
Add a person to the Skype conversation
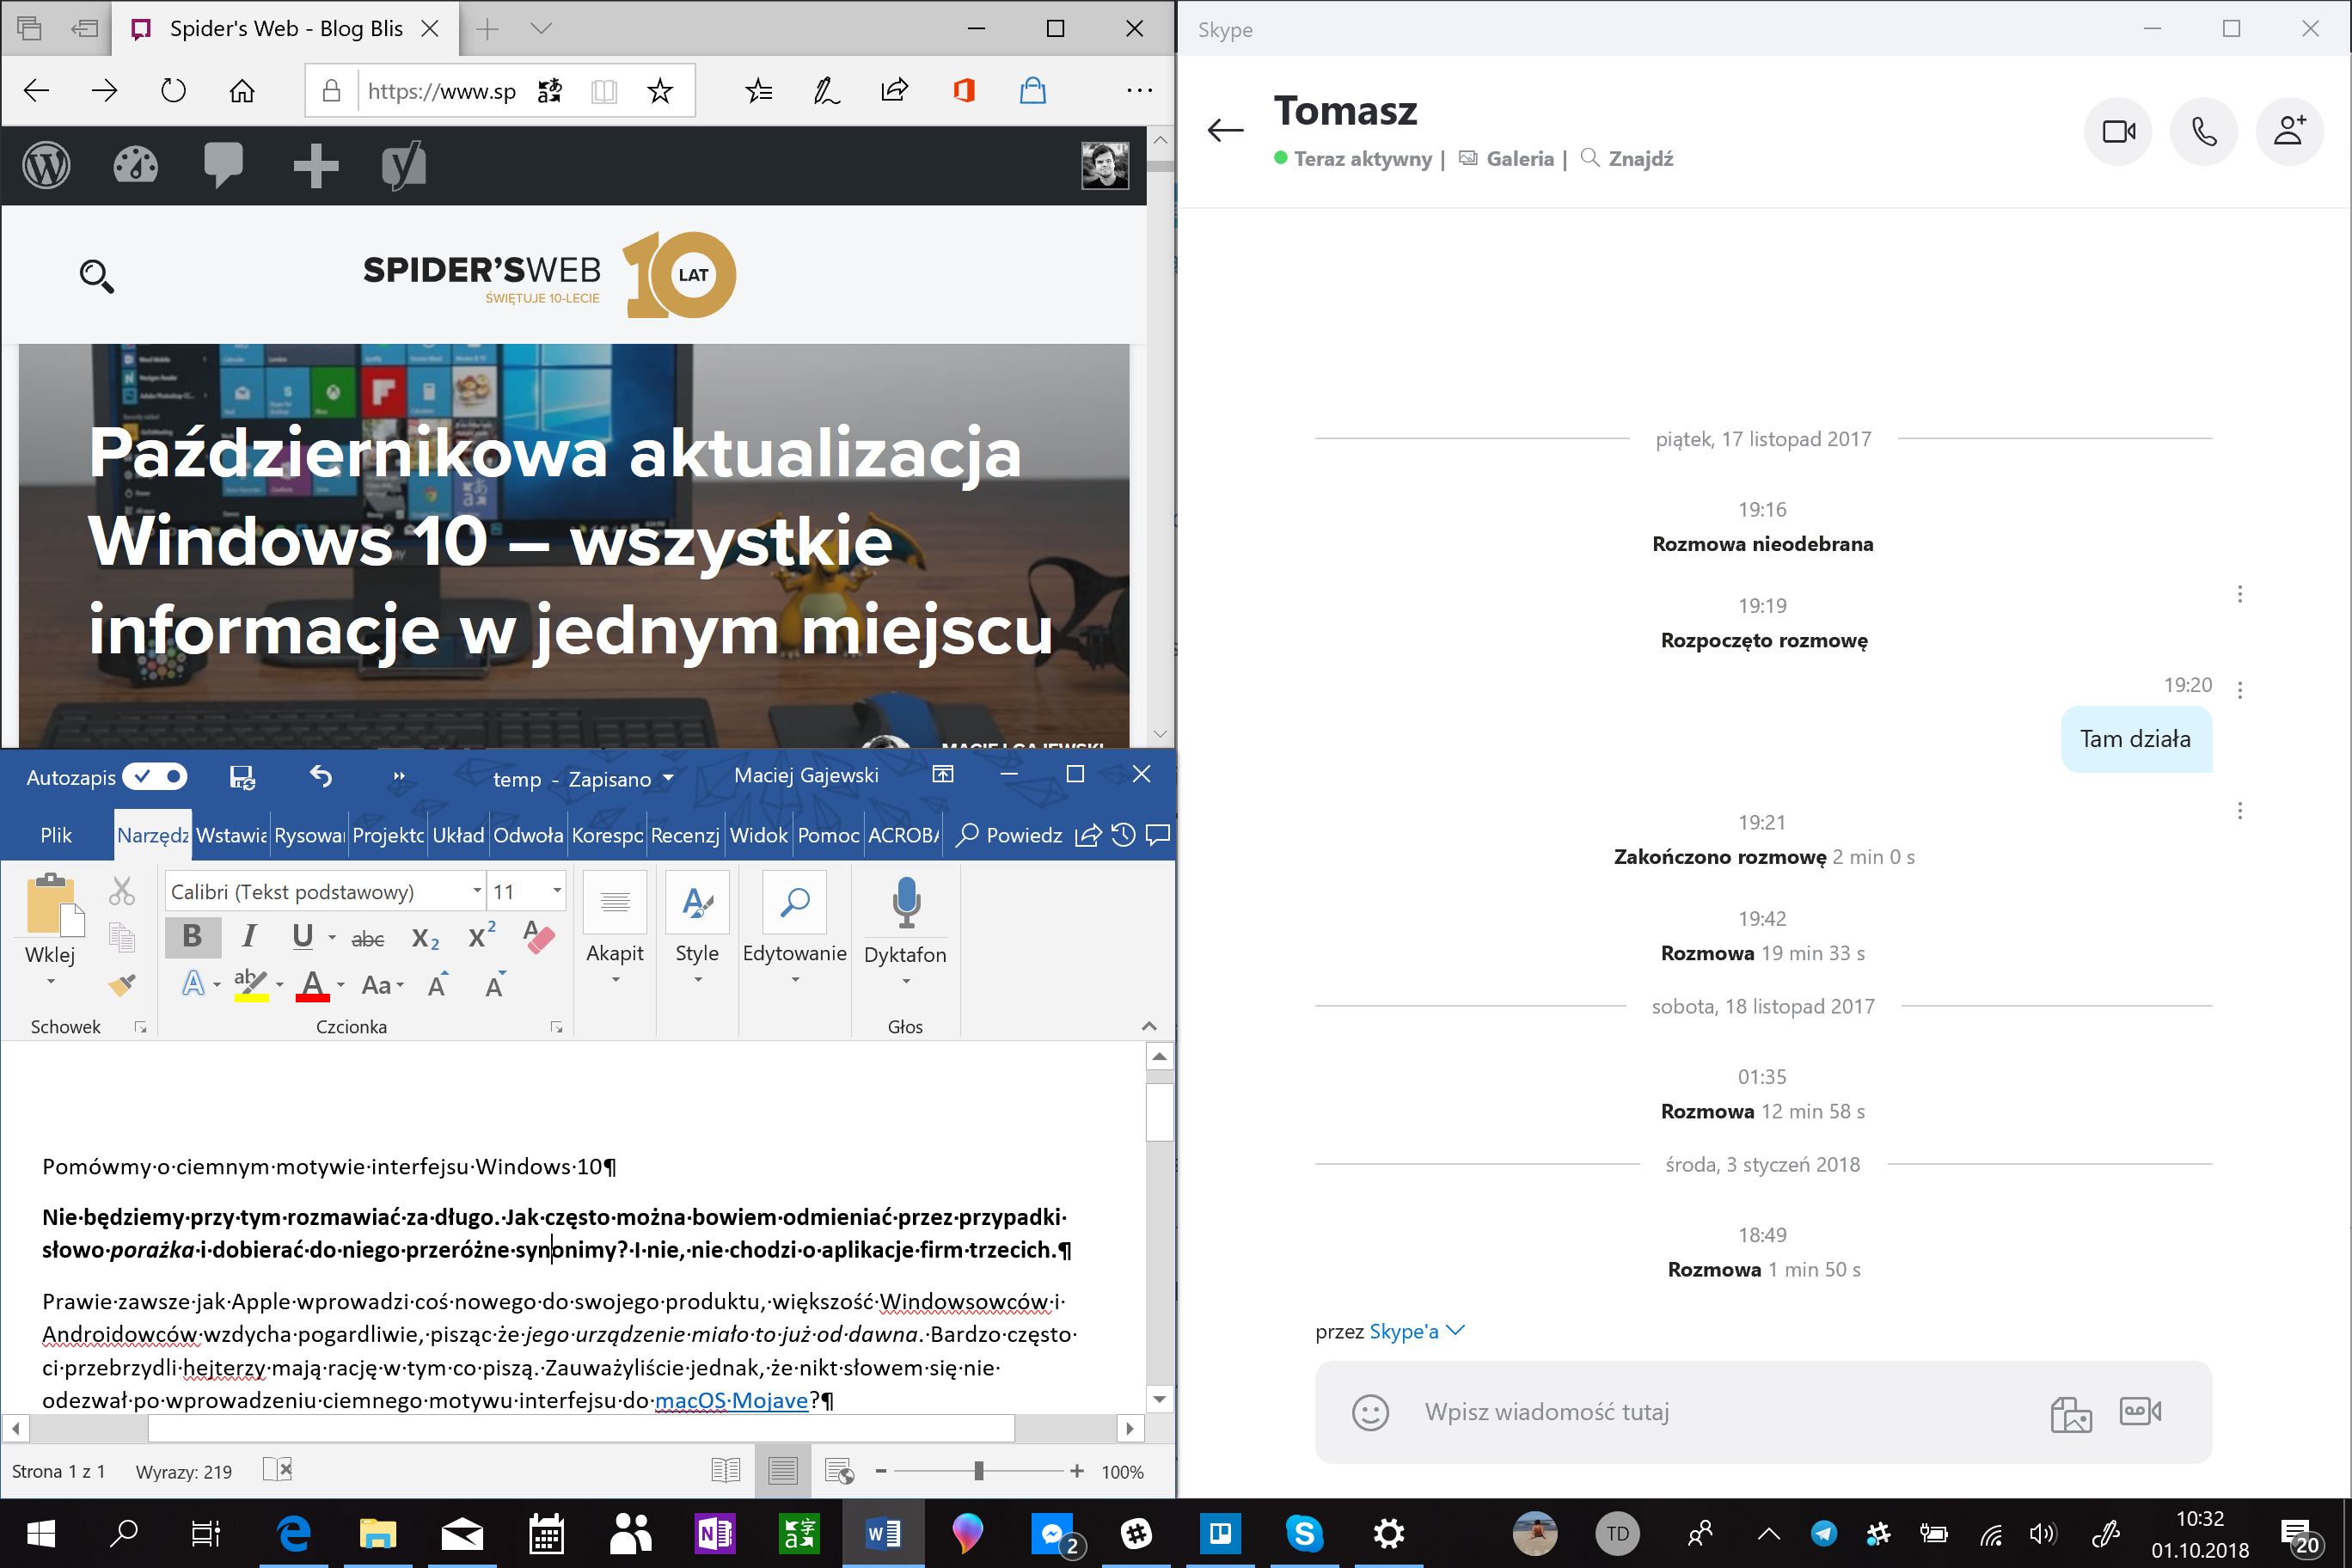[x=2289, y=131]
